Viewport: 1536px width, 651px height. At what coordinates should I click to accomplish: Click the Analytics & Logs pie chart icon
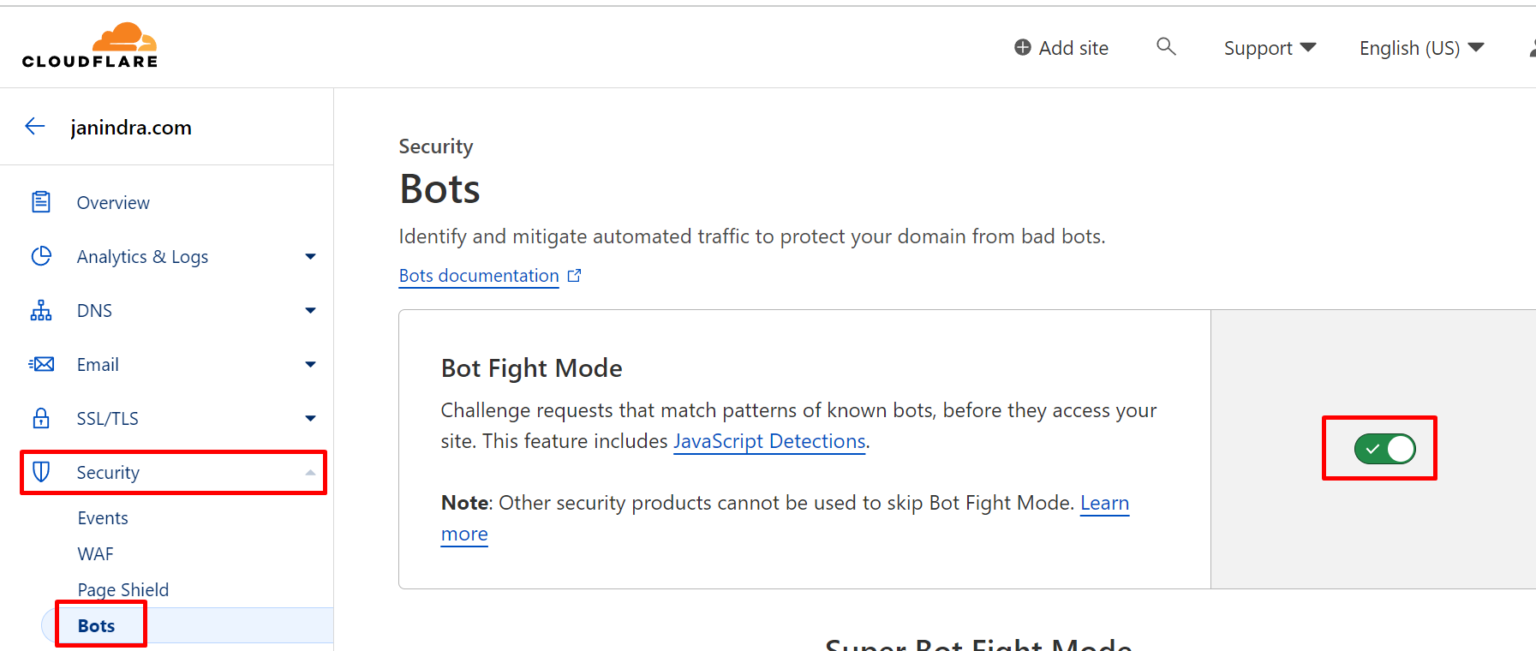[x=41, y=256]
